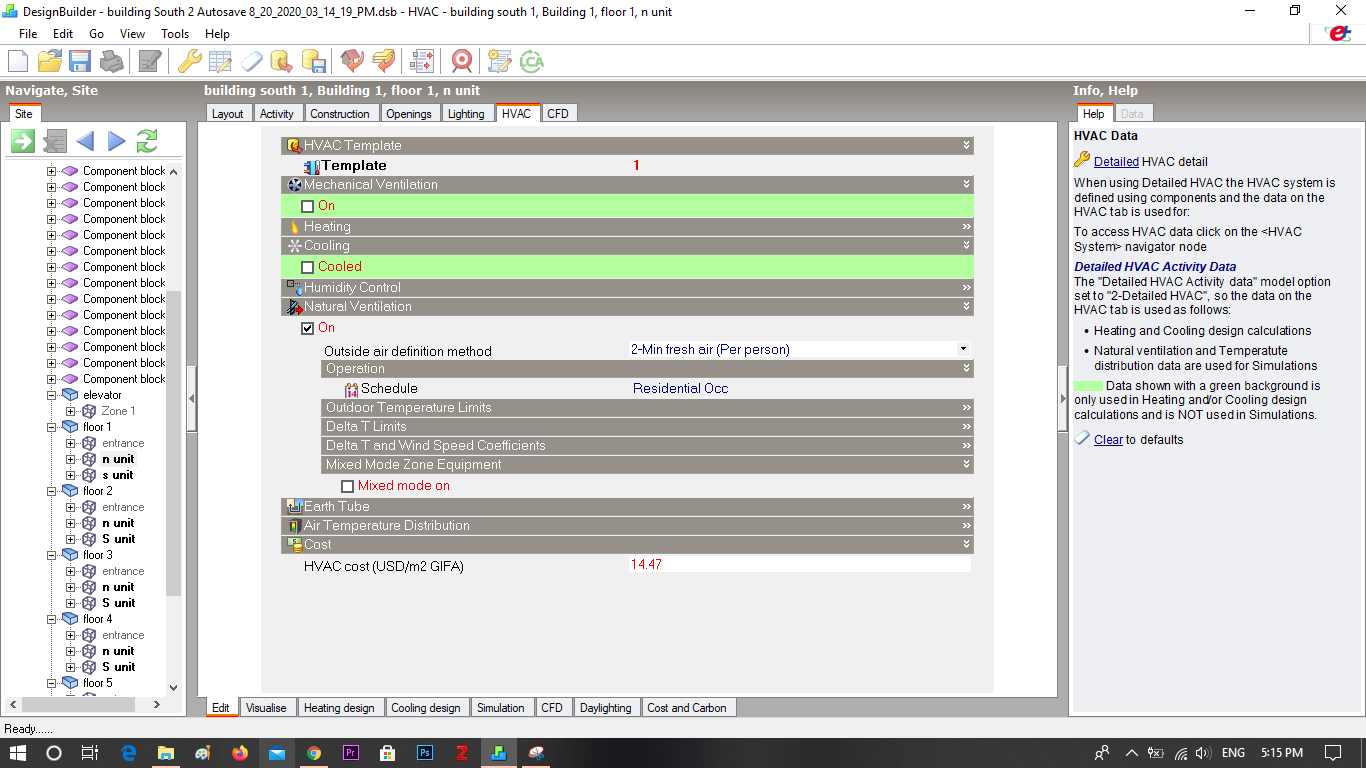Expand the Earth Tube section

point(627,506)
